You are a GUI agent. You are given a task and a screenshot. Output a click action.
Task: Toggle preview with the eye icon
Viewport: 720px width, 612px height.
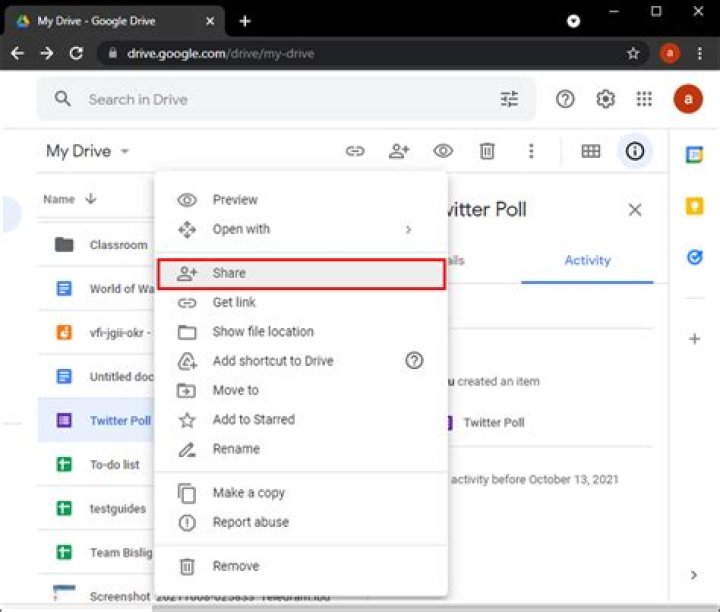[443, 151]
